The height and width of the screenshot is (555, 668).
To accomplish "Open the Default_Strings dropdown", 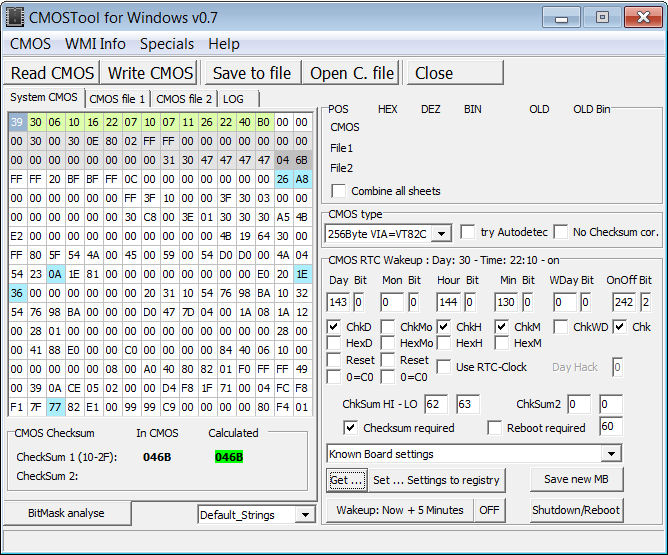I will tap(305, 515).
